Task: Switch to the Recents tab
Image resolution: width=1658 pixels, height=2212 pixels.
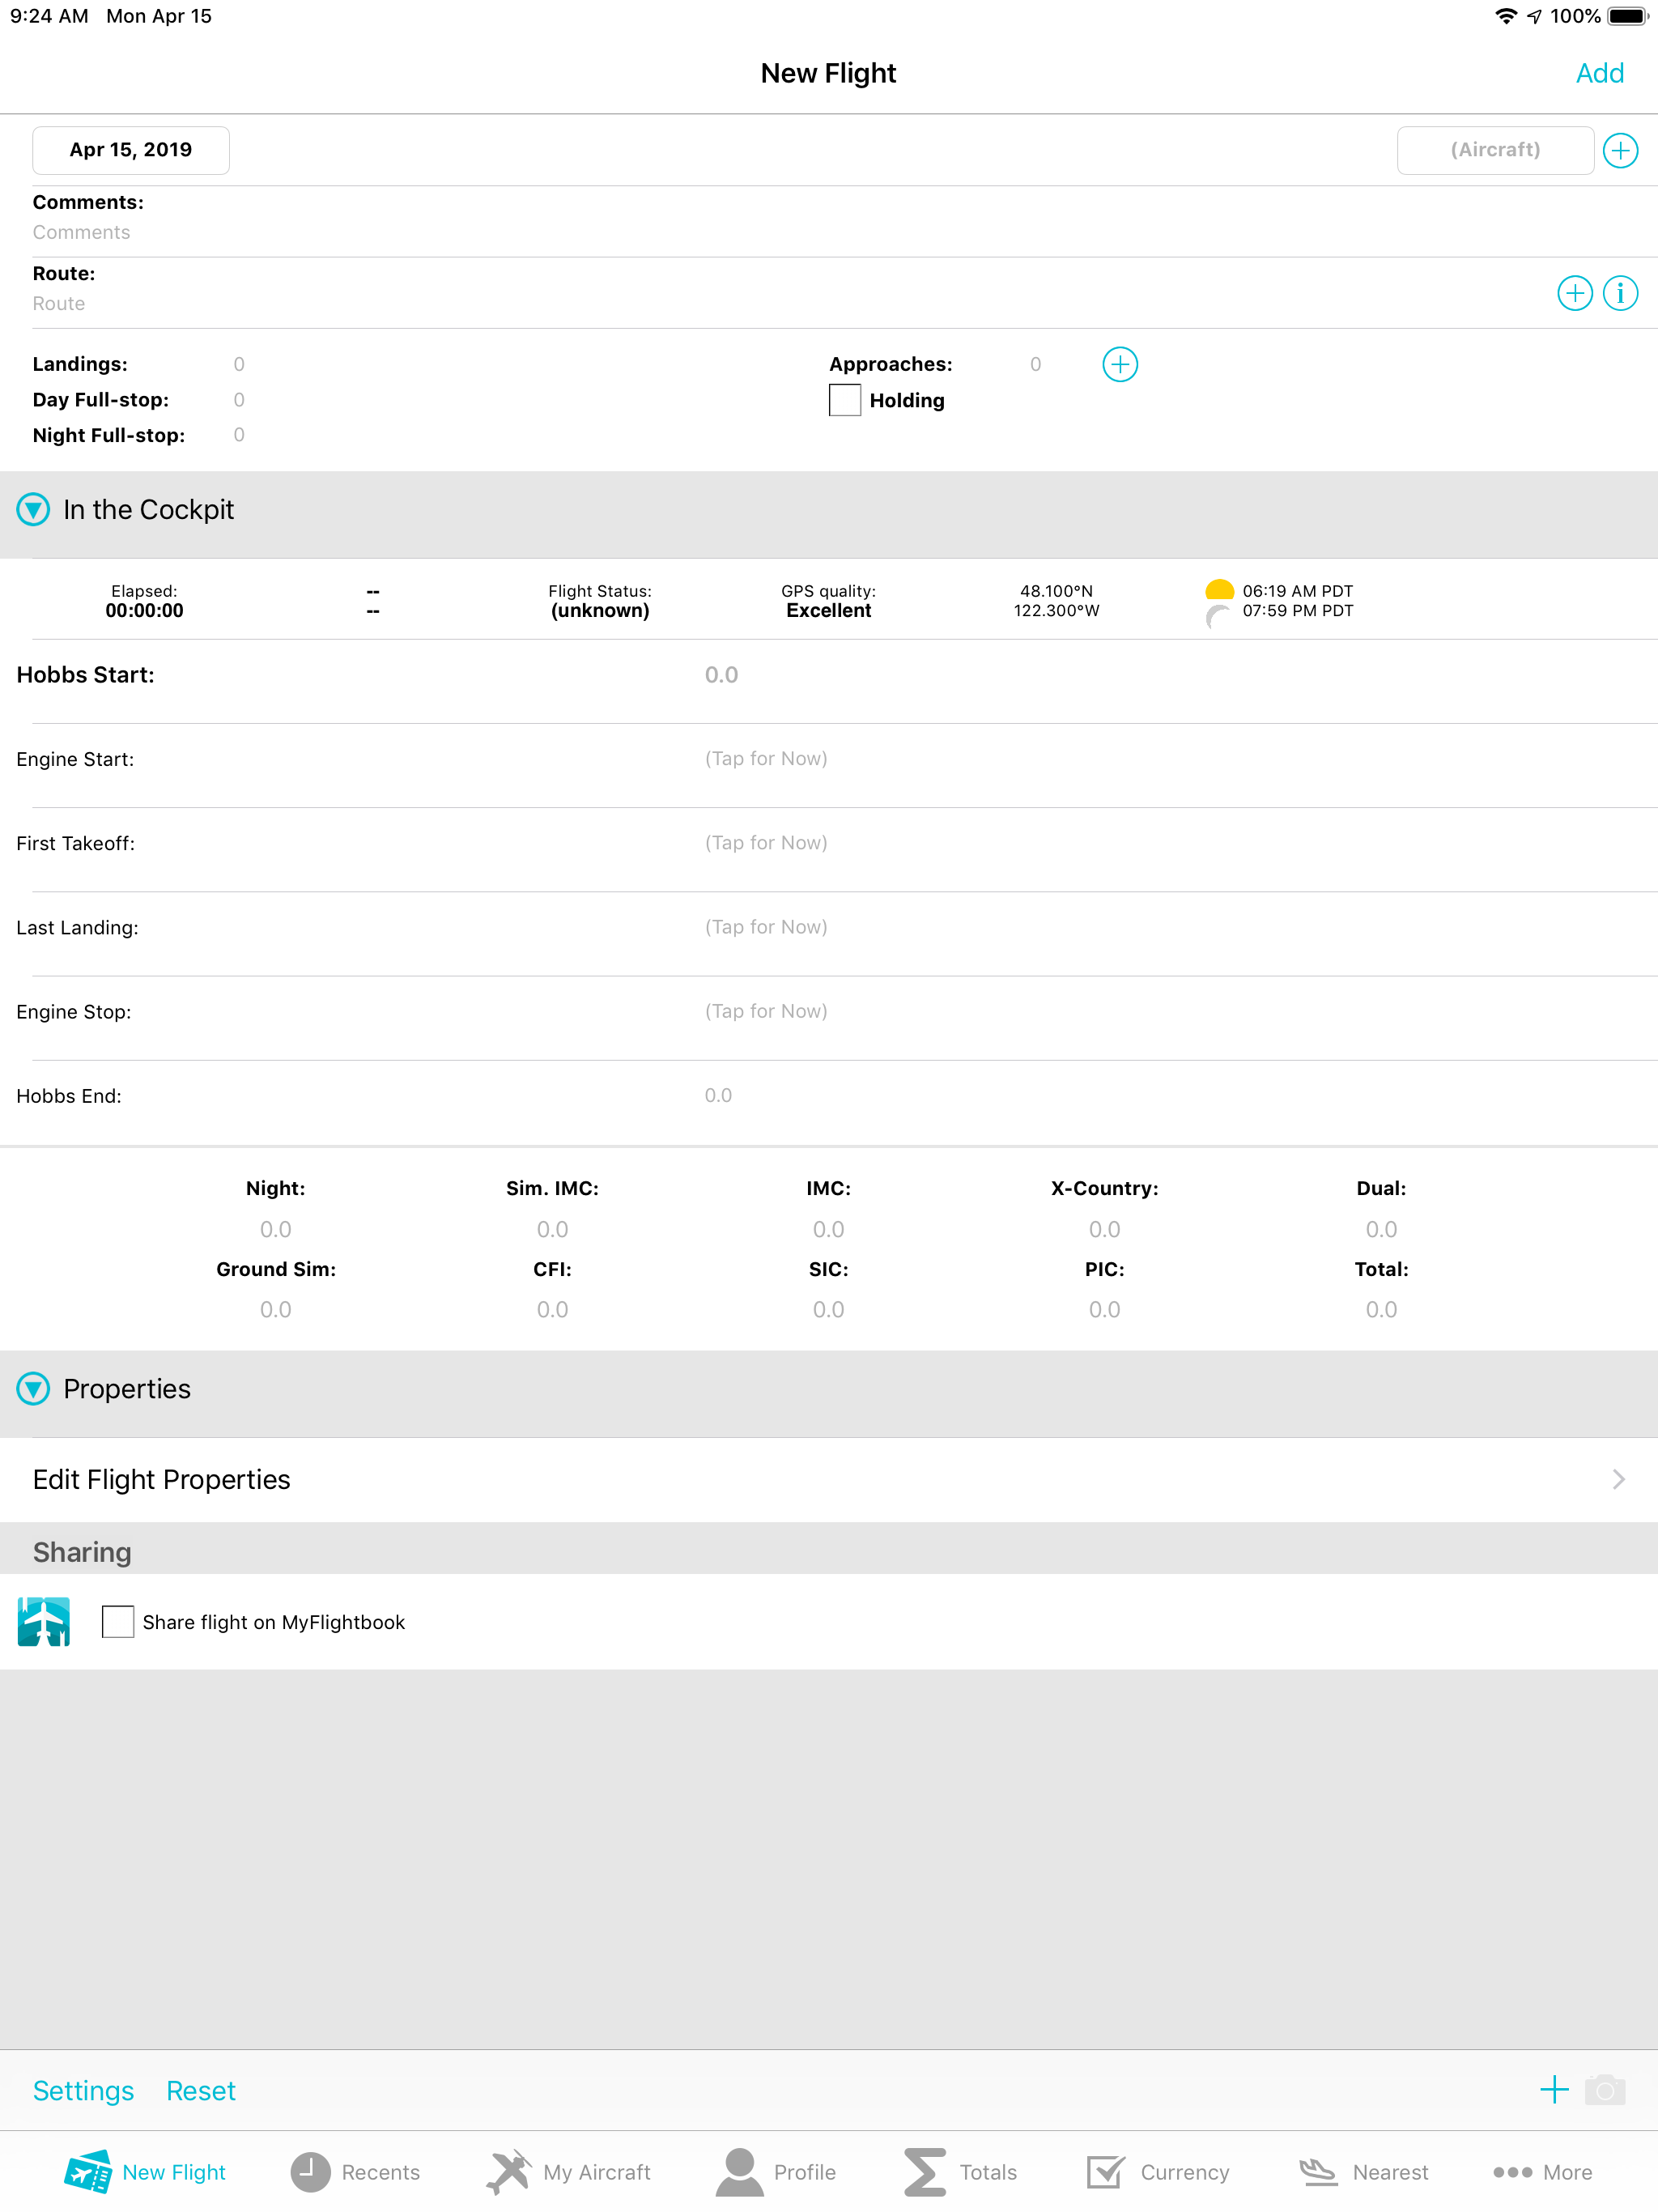Action: (355, 2171)
